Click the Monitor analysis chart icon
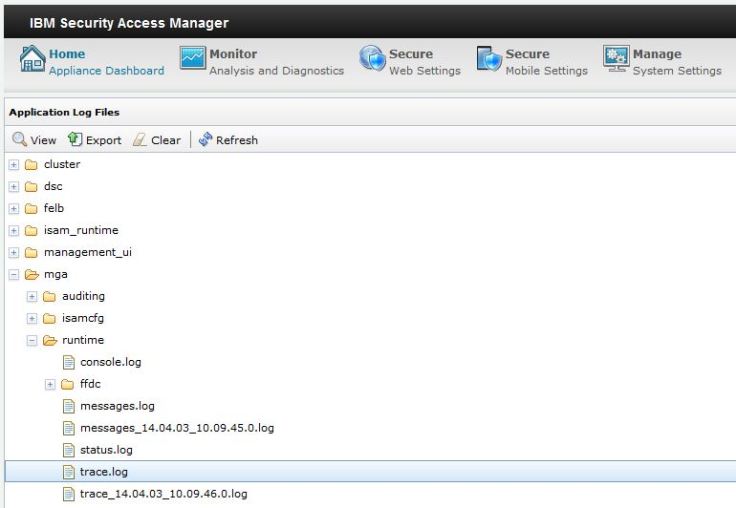736x508 pixels. (x=192, y=62)
